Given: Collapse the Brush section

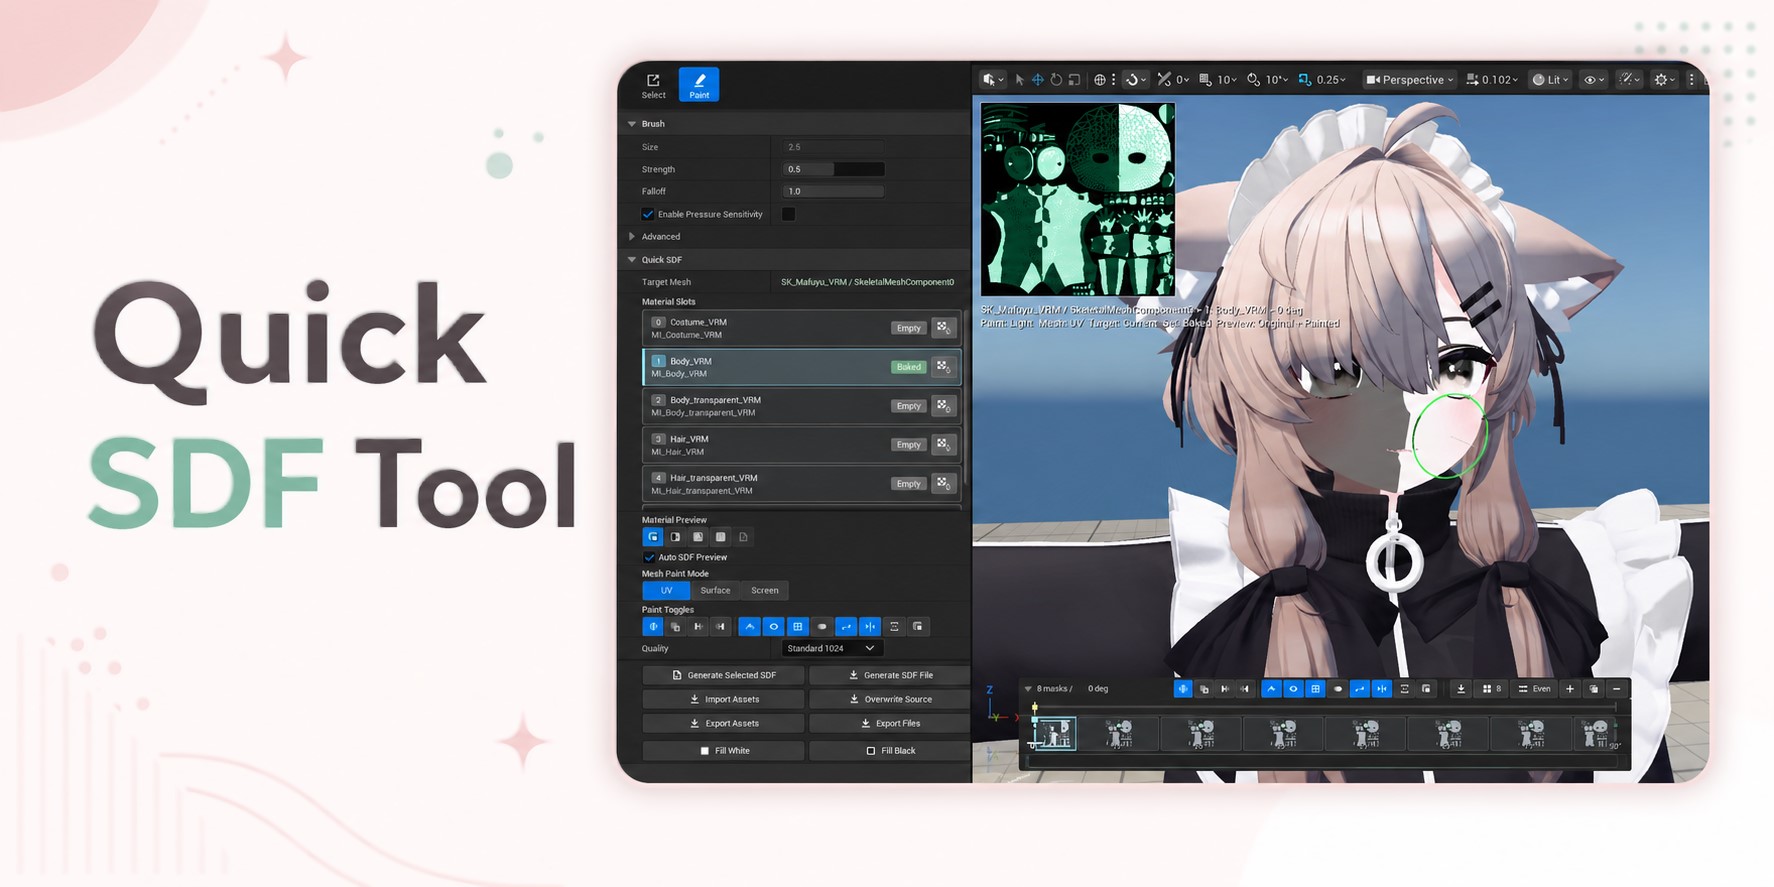Looking at the screenshot, I should click(632, 124).
